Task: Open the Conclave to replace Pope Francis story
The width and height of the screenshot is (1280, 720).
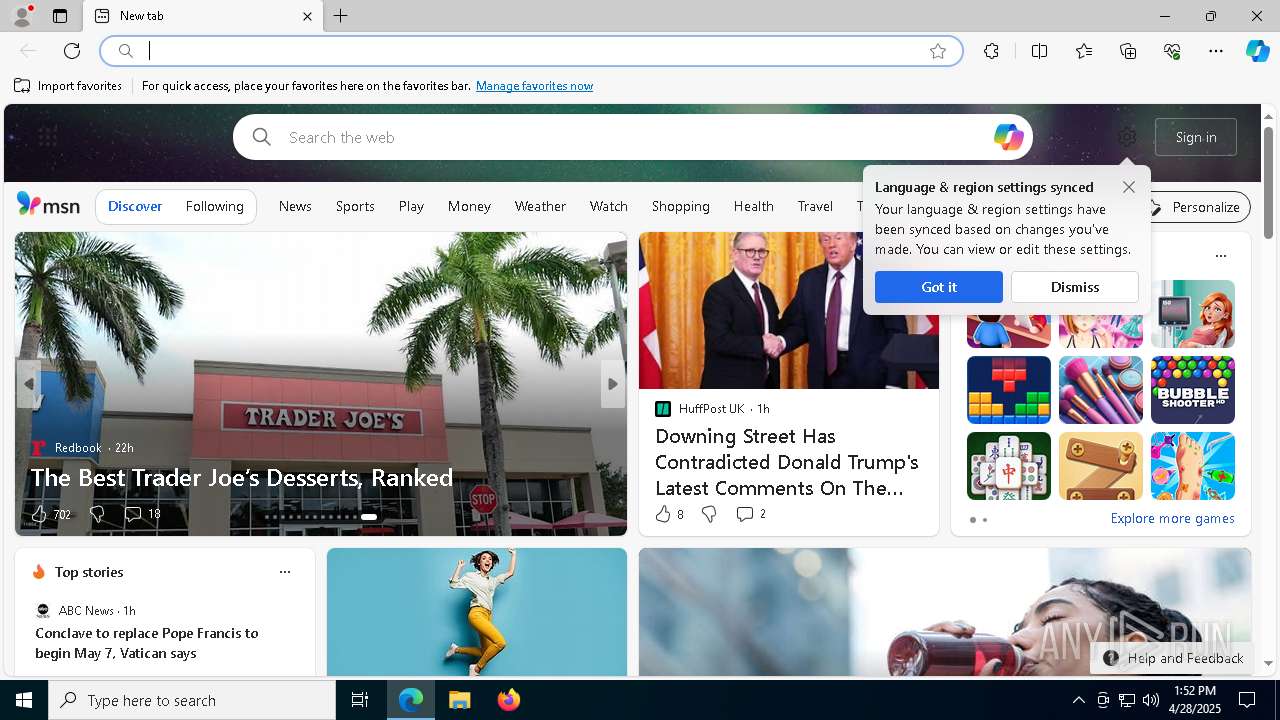Action: point(147,643)
